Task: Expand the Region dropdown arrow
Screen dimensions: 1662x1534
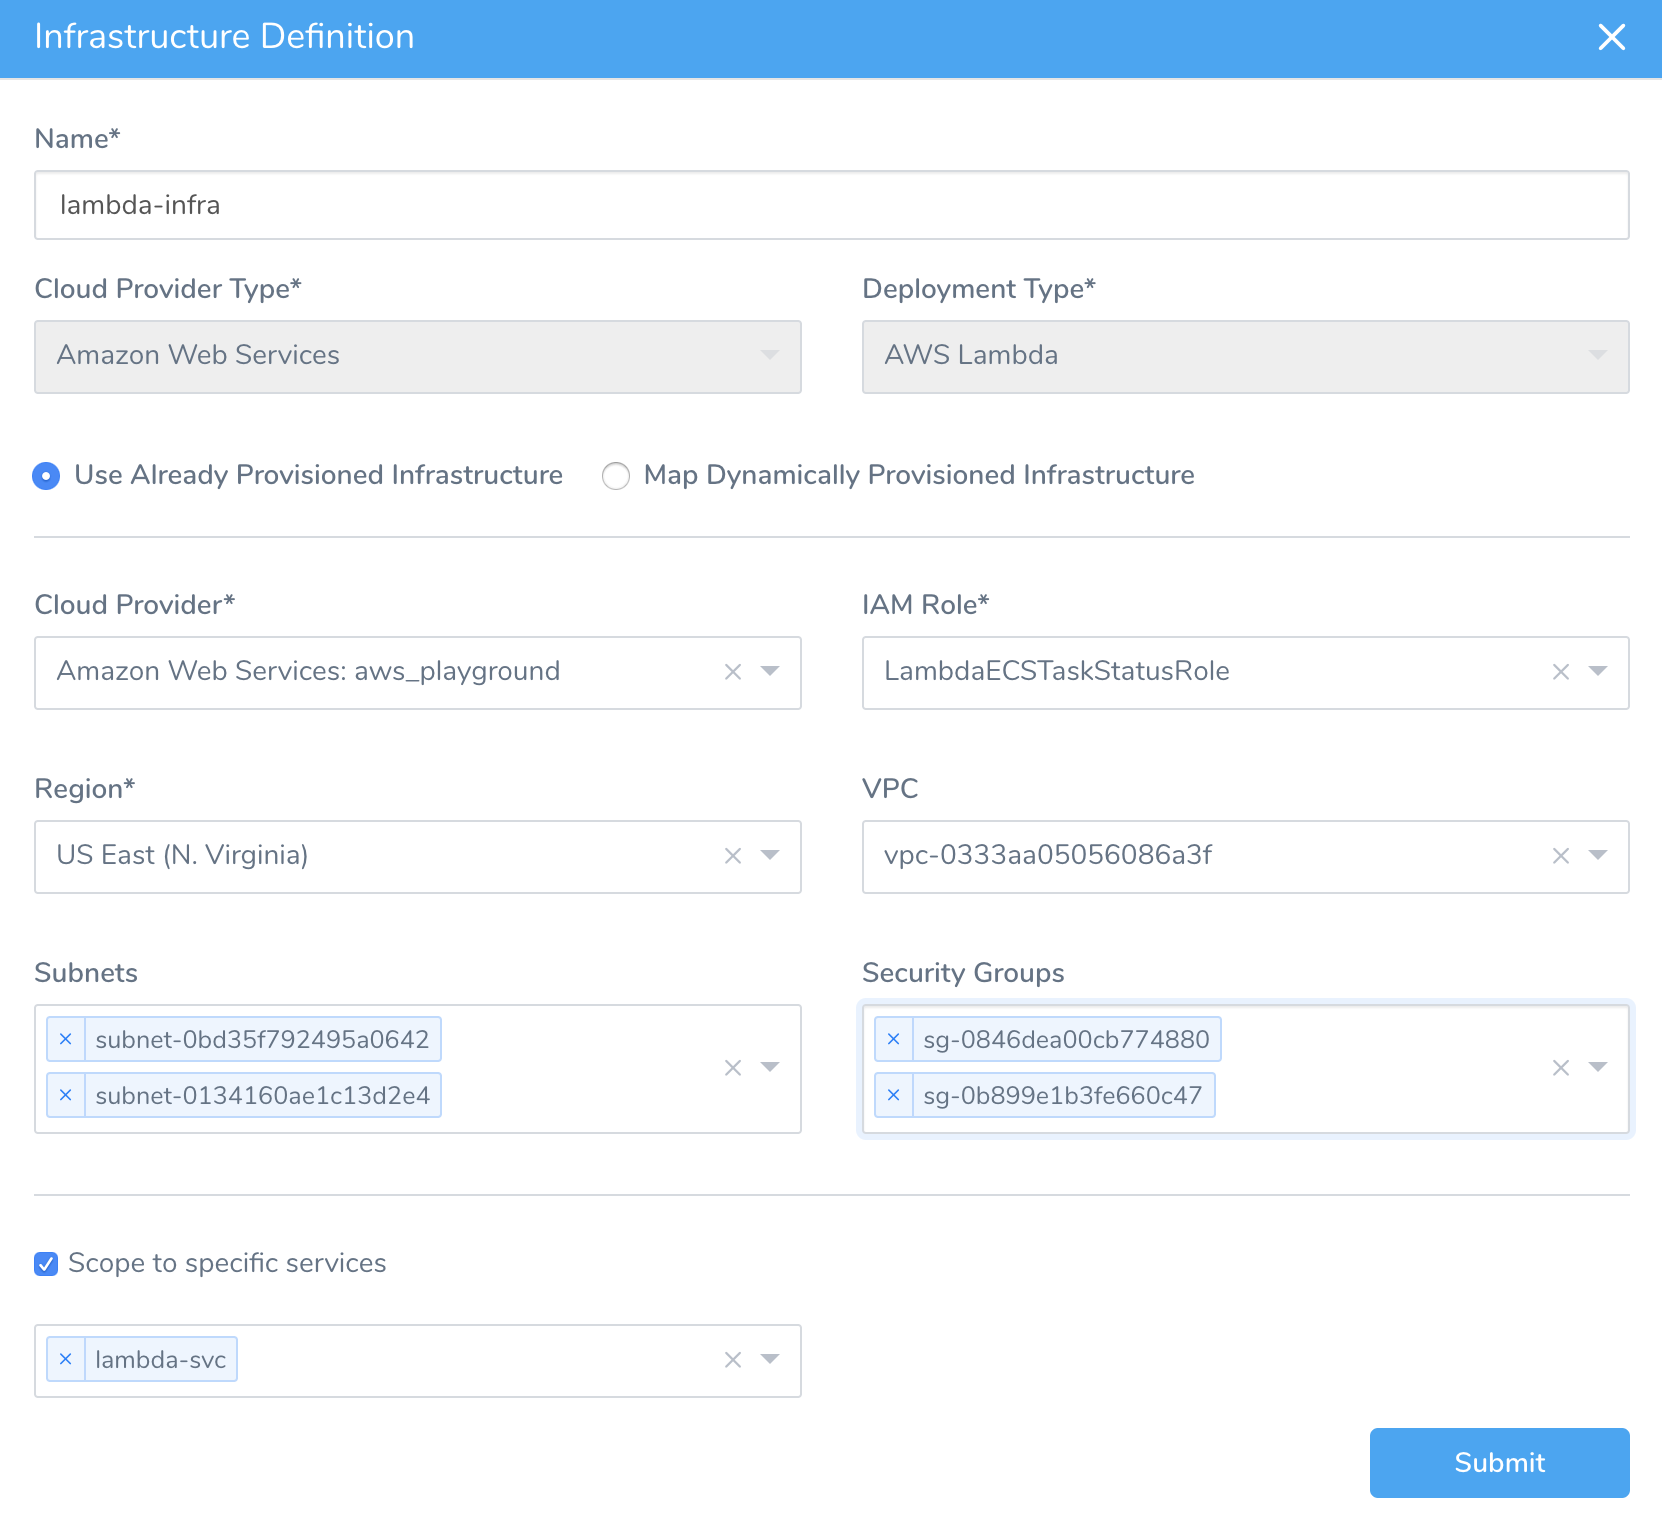Action: click(x=770, y=855)
